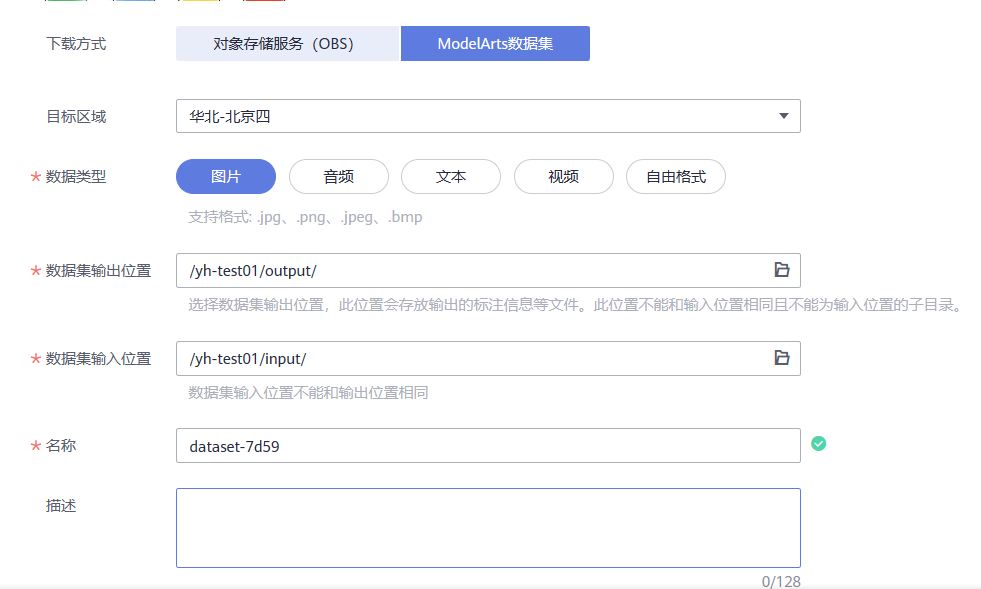Open folder browser for 数据集输出位置
981x589 pixels.
(781, 270)
